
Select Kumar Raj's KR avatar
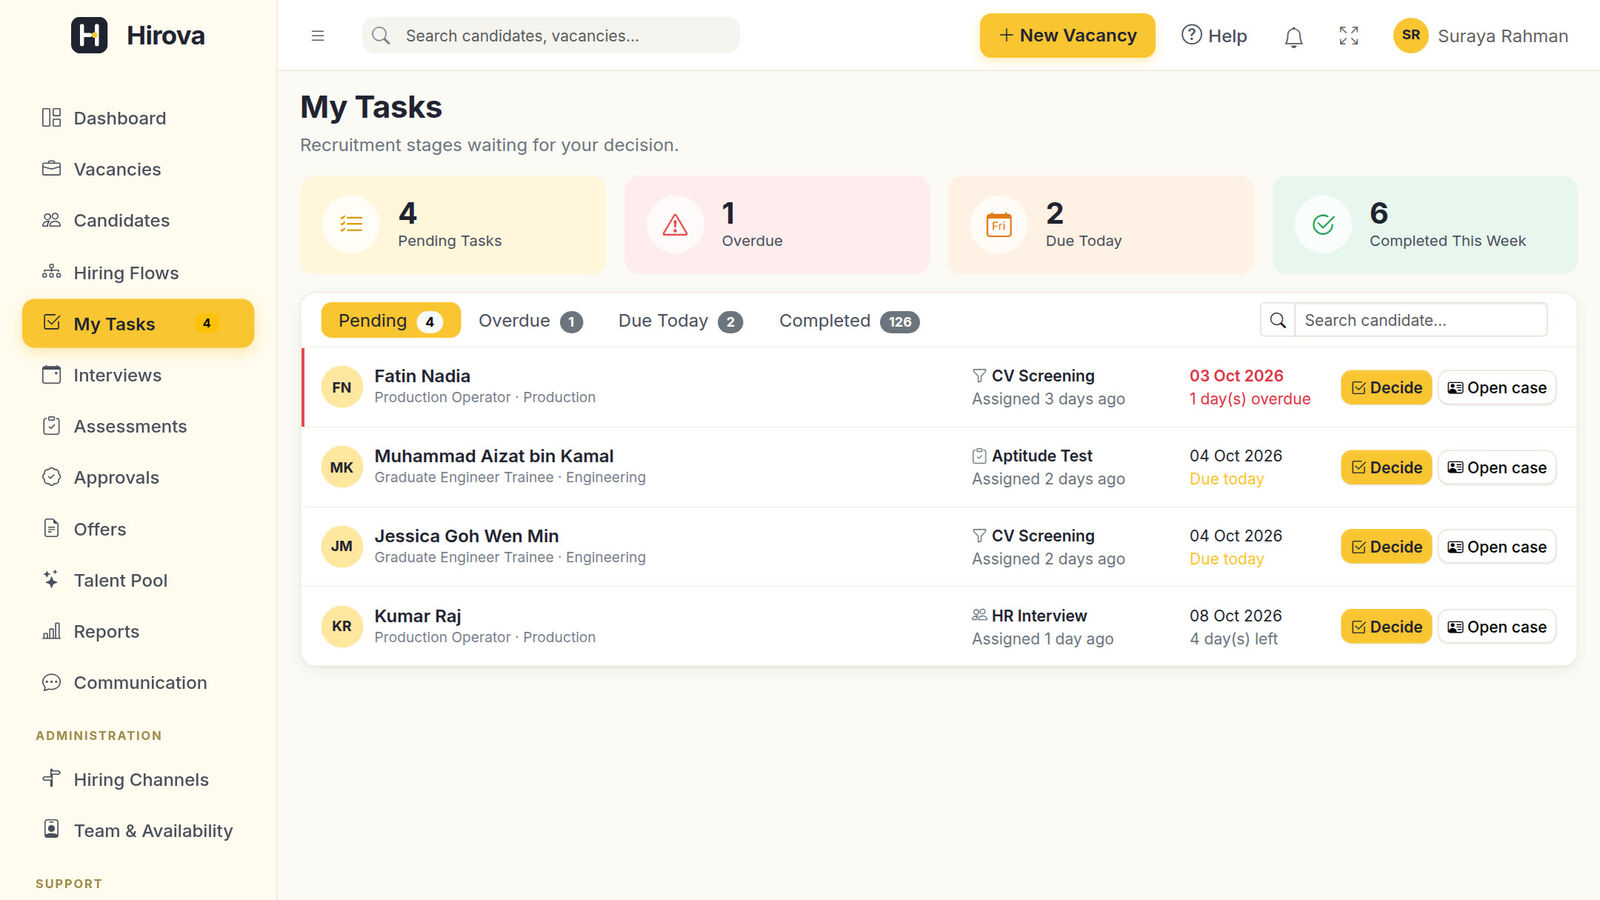coord(342,626)
